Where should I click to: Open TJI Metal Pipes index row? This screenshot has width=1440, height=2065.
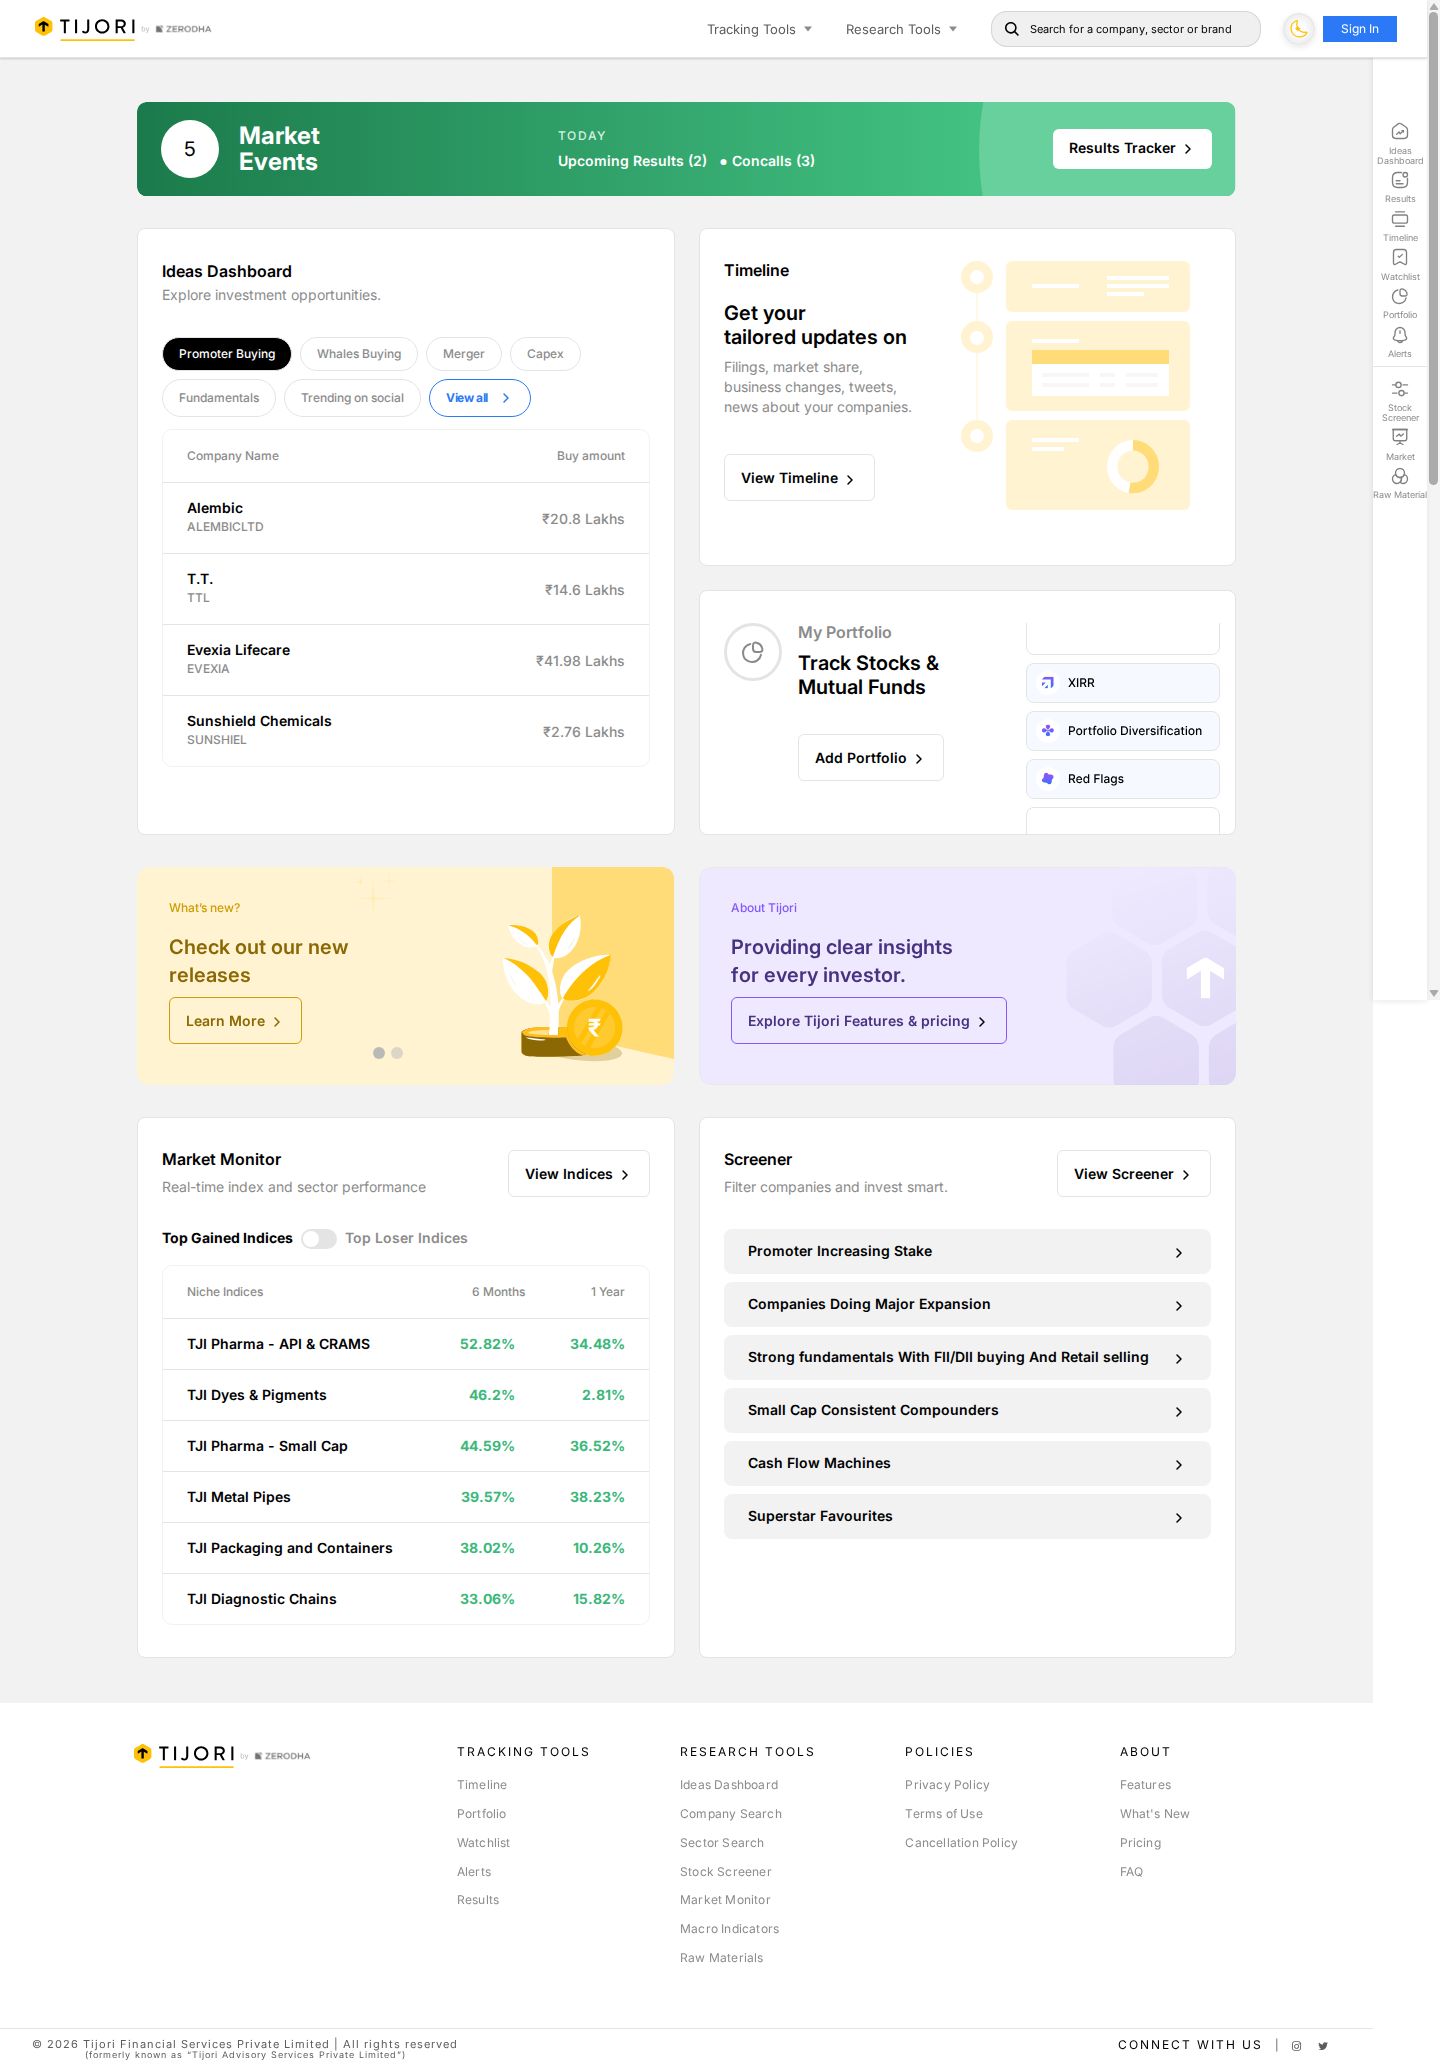click(x=406, y=1497)
